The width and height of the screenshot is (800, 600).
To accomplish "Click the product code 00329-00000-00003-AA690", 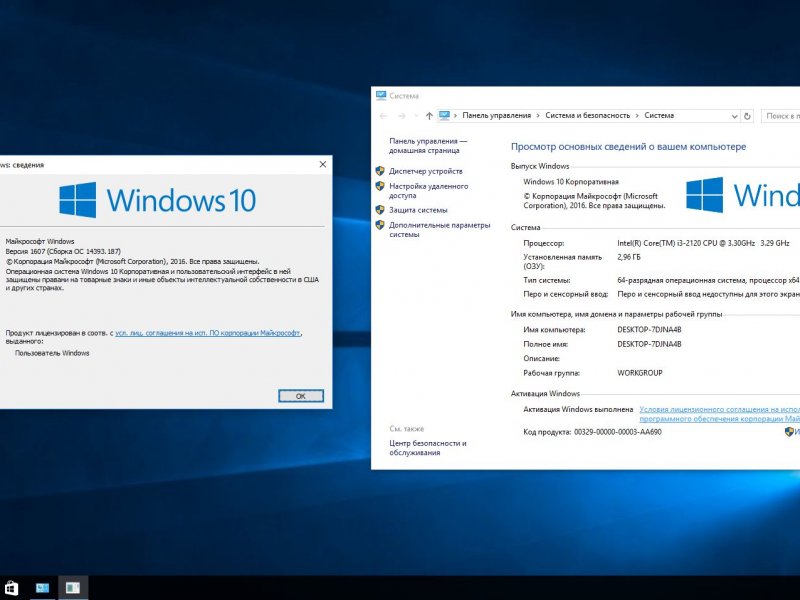I will (x=618, y=432).
